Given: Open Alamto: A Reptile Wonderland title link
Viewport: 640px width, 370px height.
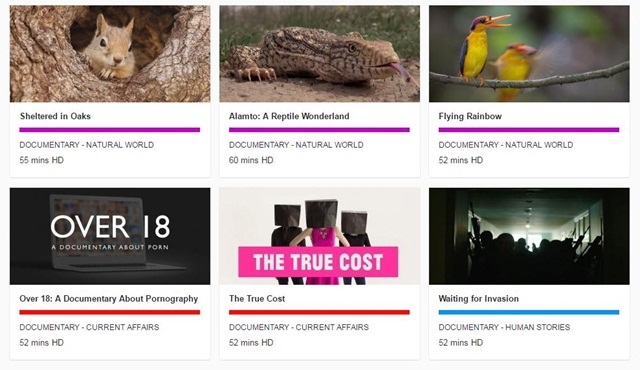Looking at the screenshot, I should 289,116.
